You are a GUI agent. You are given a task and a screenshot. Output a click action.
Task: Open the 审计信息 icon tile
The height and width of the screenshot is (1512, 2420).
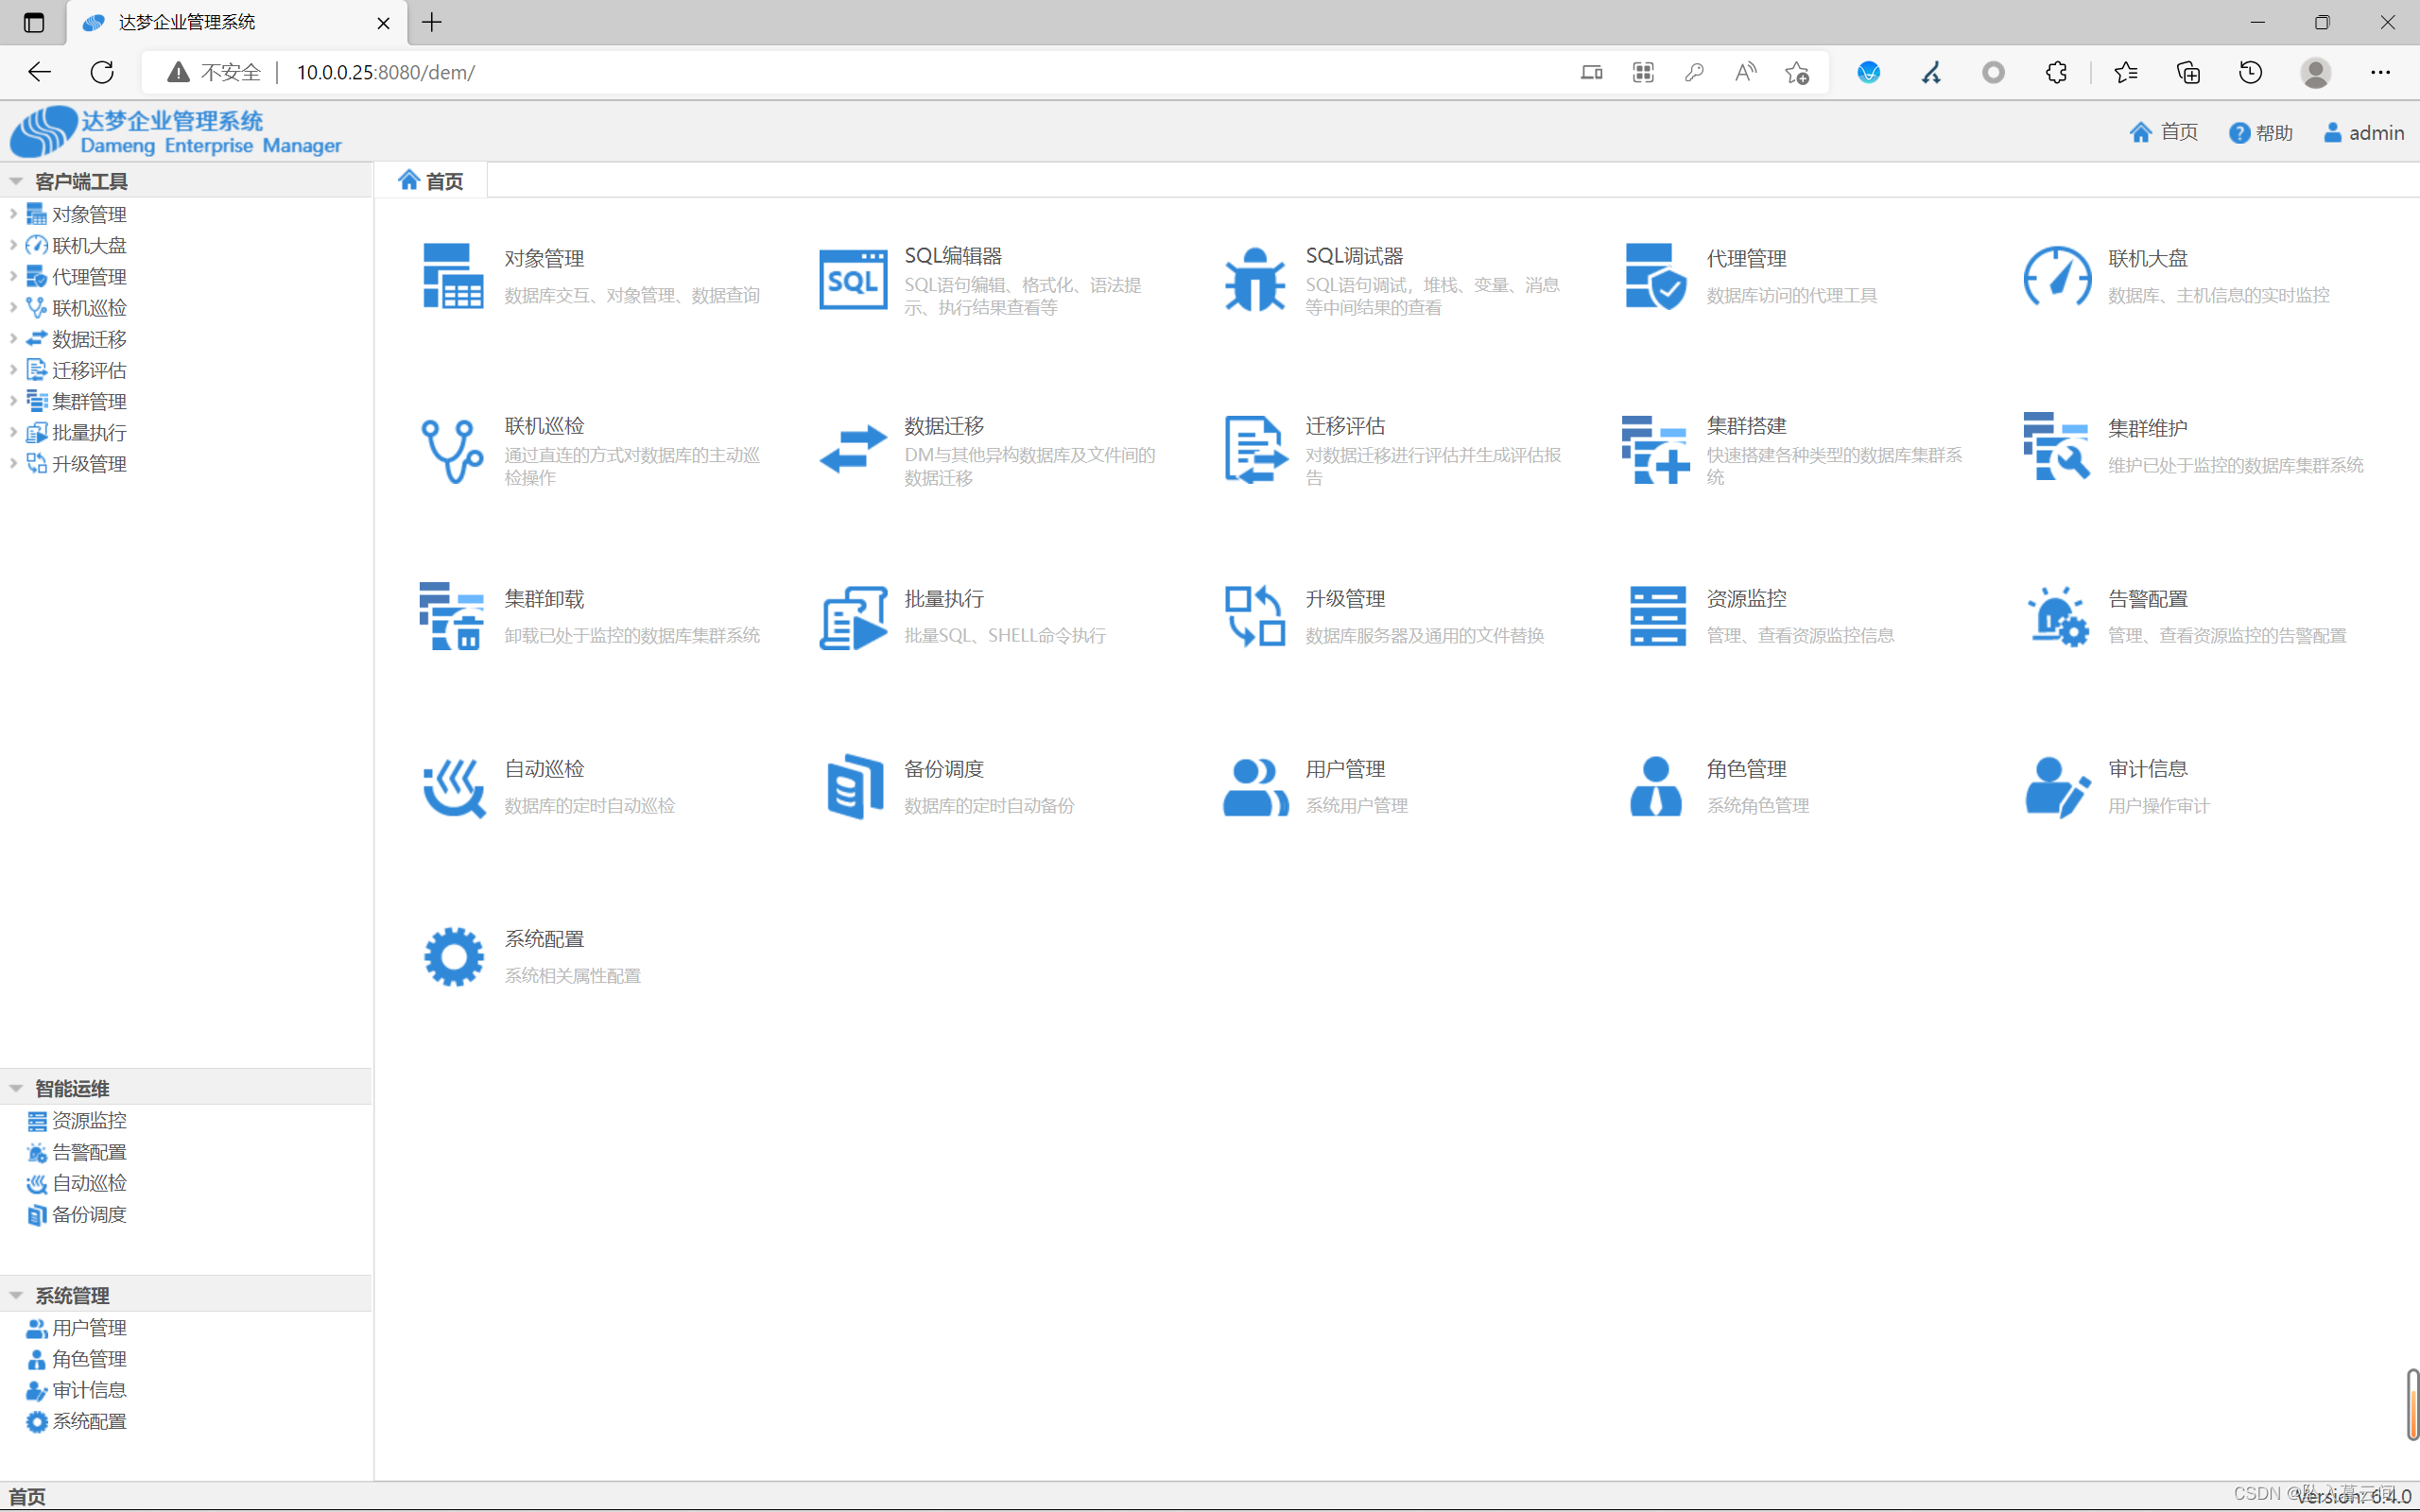pyautogui.click(x=2057, y=787)
